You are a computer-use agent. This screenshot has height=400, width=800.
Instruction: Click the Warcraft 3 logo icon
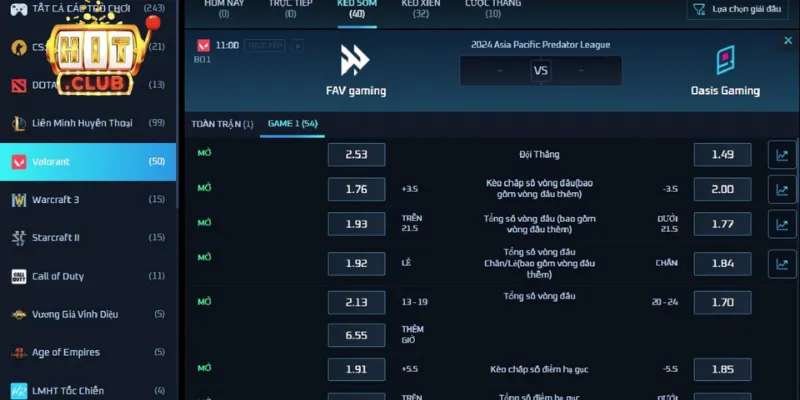tap(19, 200)
